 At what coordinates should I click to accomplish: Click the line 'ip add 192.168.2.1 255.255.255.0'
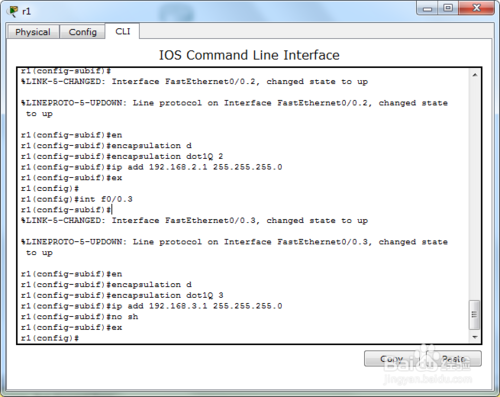(x=151, y=167)
